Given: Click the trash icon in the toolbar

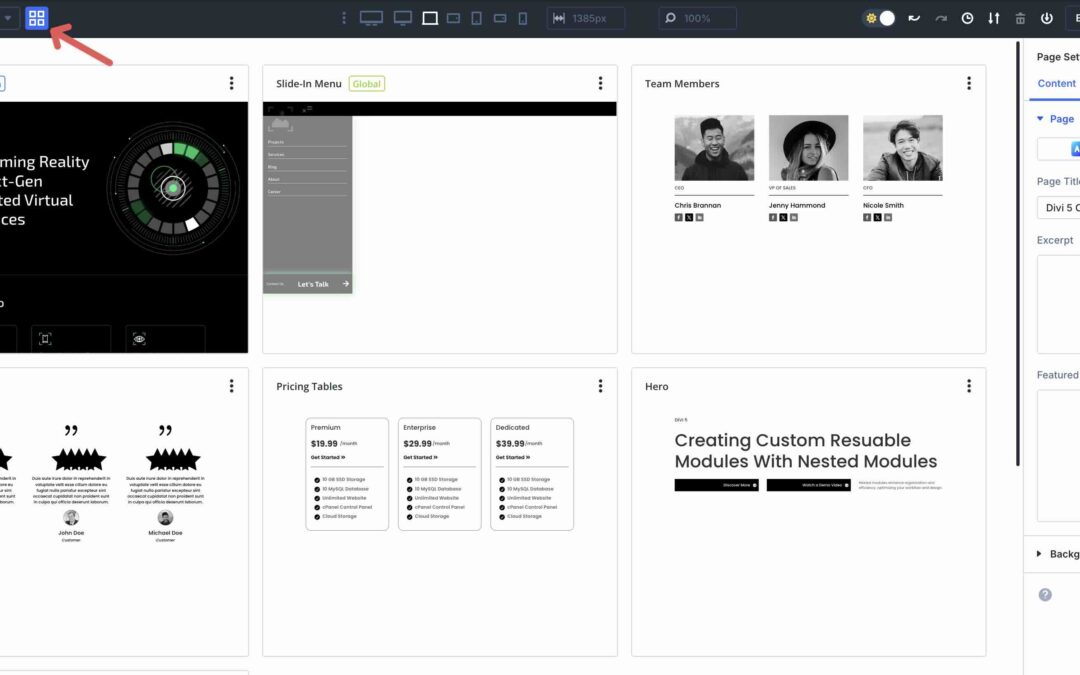Looking at the screenshot, I should 1020,18.
